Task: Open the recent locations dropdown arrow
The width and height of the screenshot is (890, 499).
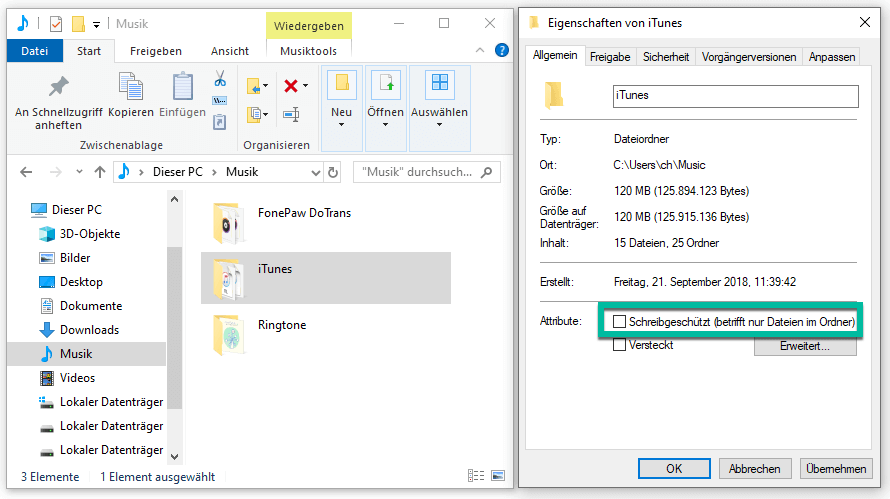Action: click(79, 172)
